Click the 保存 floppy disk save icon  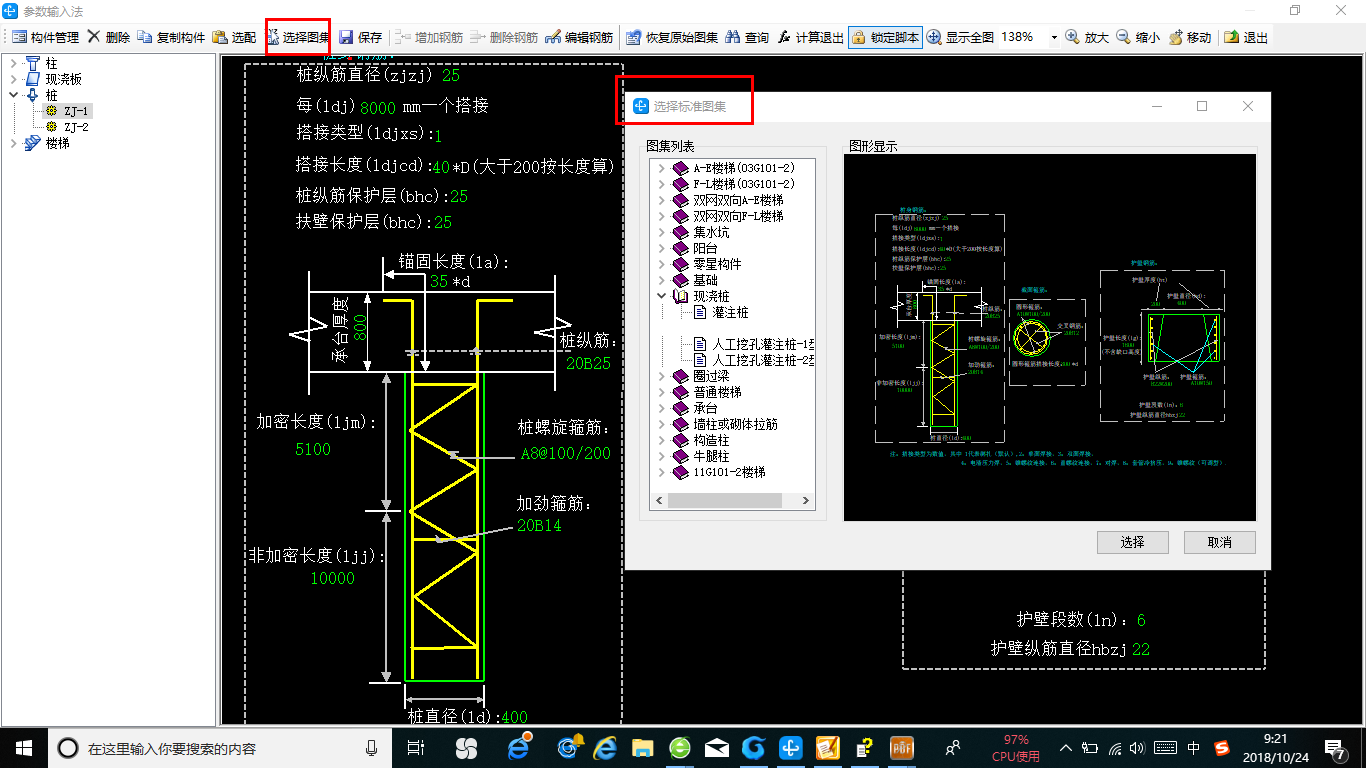[x=346, y=37]
